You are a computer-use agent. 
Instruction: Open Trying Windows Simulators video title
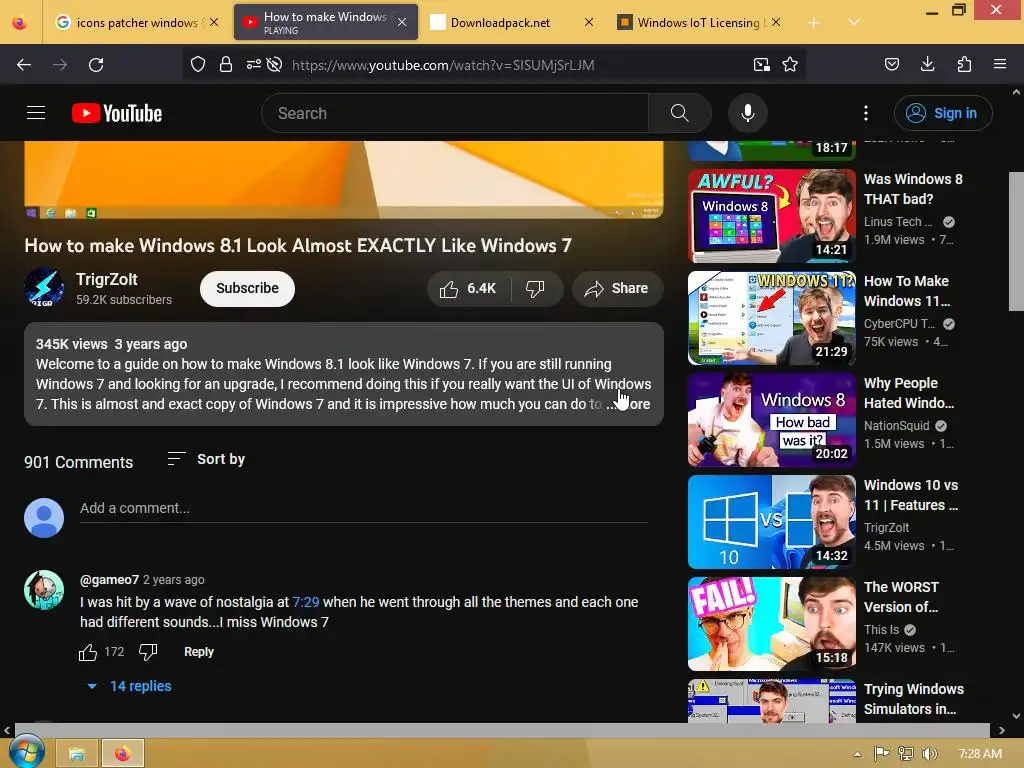pyautogui.click(x=914, y=699)
